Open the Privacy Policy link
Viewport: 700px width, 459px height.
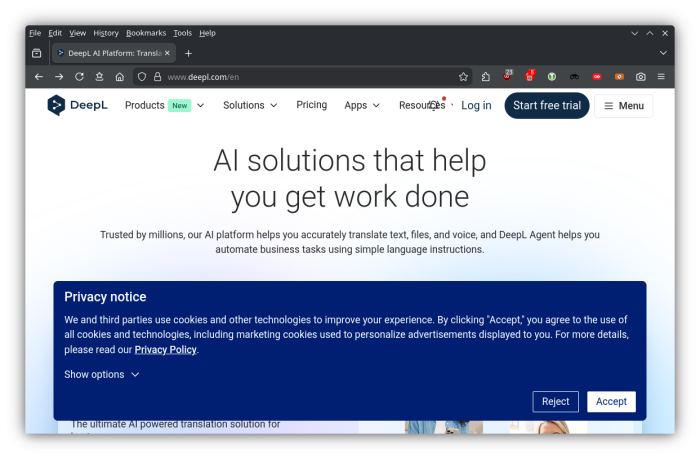165,350
